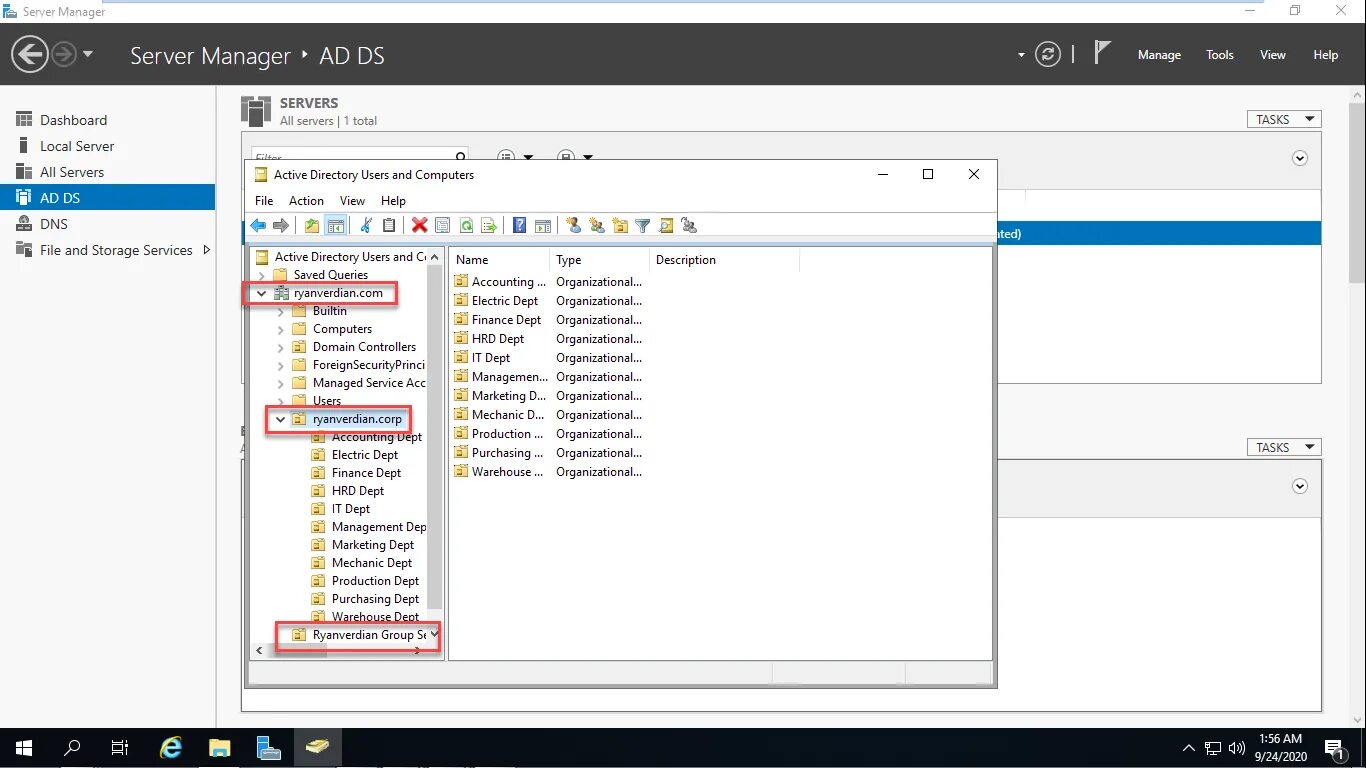
Task: Collapse the Servers section chevron
Action: [1300, 158]
